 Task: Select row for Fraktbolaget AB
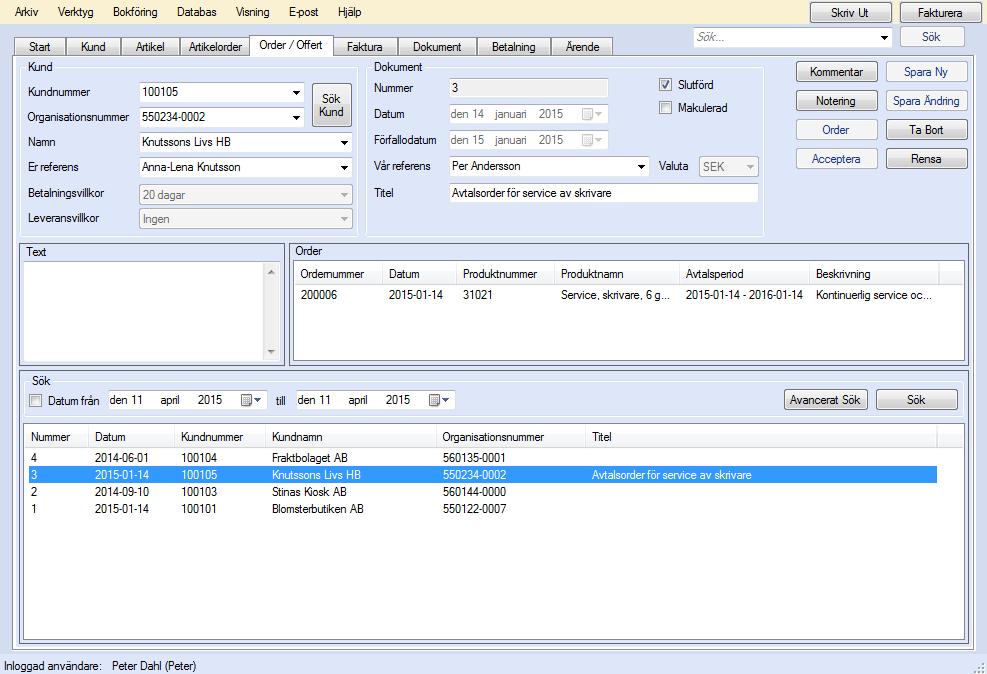[x=482, y=458]
